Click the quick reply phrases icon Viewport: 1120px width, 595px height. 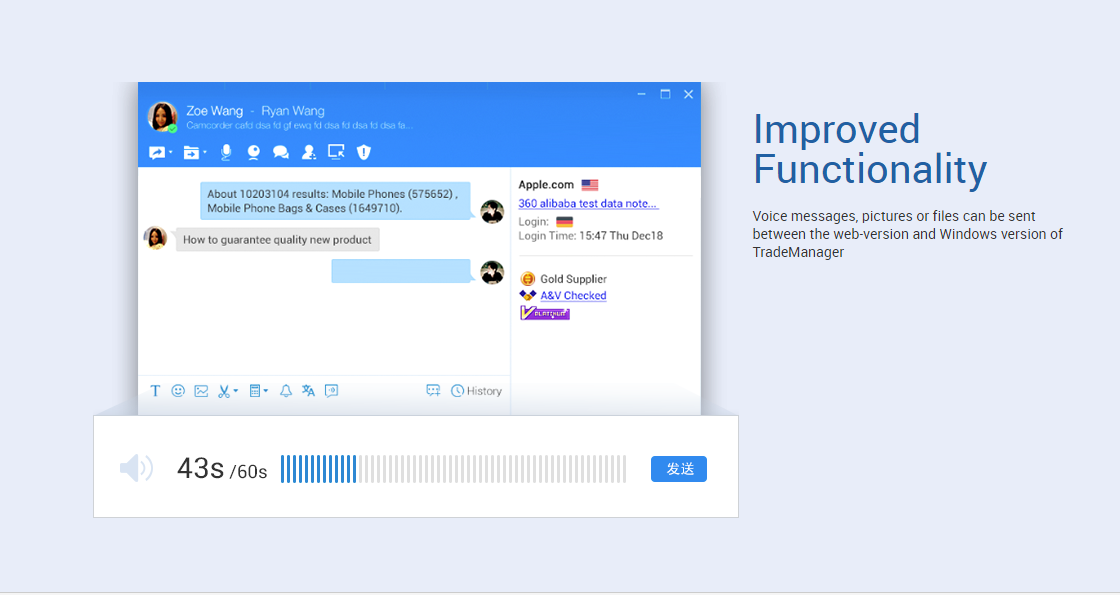point(433,391)
